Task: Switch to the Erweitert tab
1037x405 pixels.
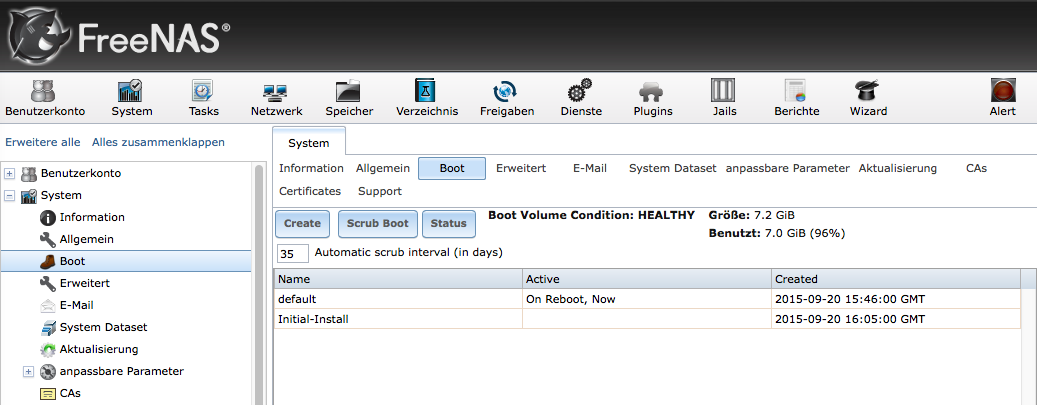Action: (521, 168)
